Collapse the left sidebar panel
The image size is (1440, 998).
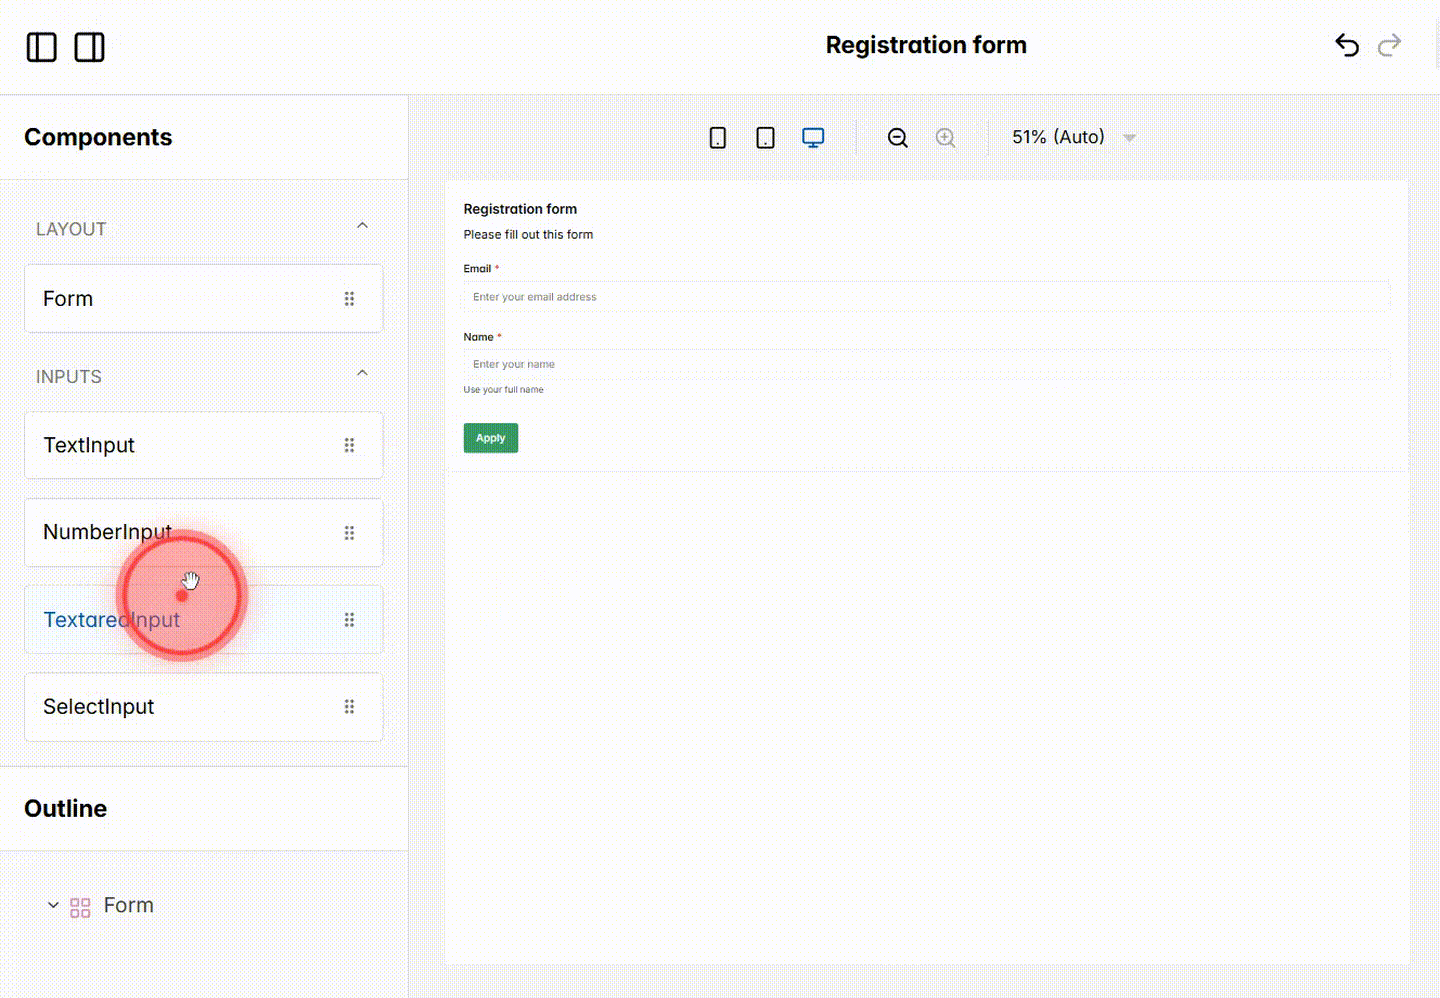click(x=41, y=47)
